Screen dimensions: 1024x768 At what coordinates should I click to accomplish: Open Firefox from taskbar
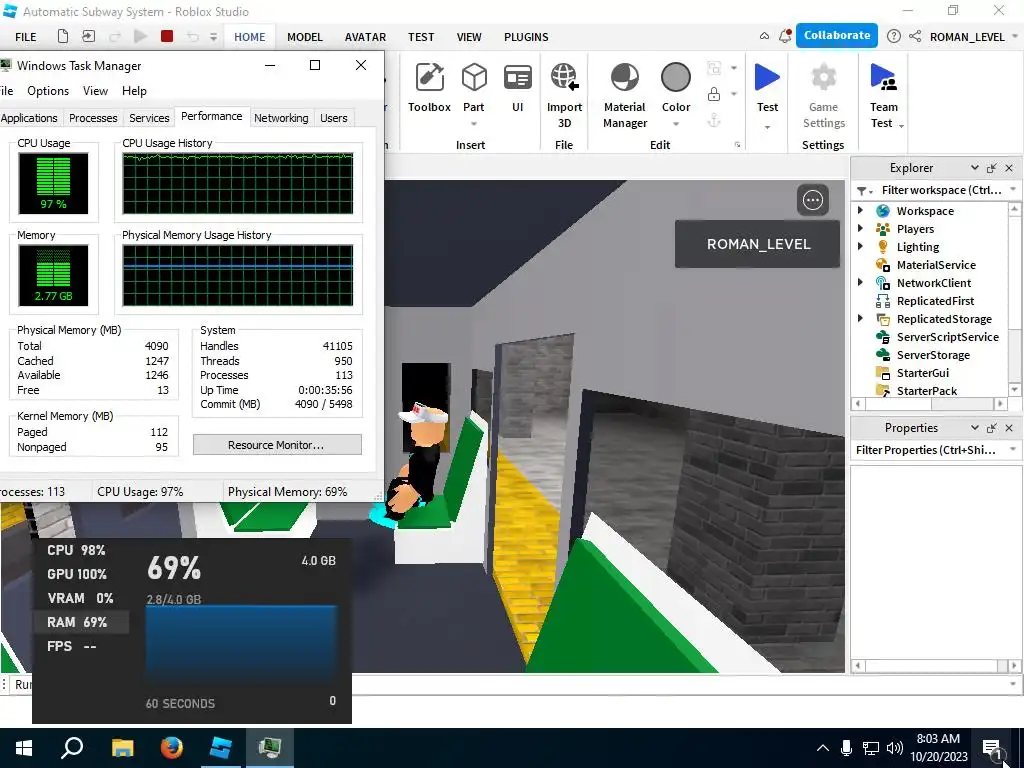click(x=172, y=748)
